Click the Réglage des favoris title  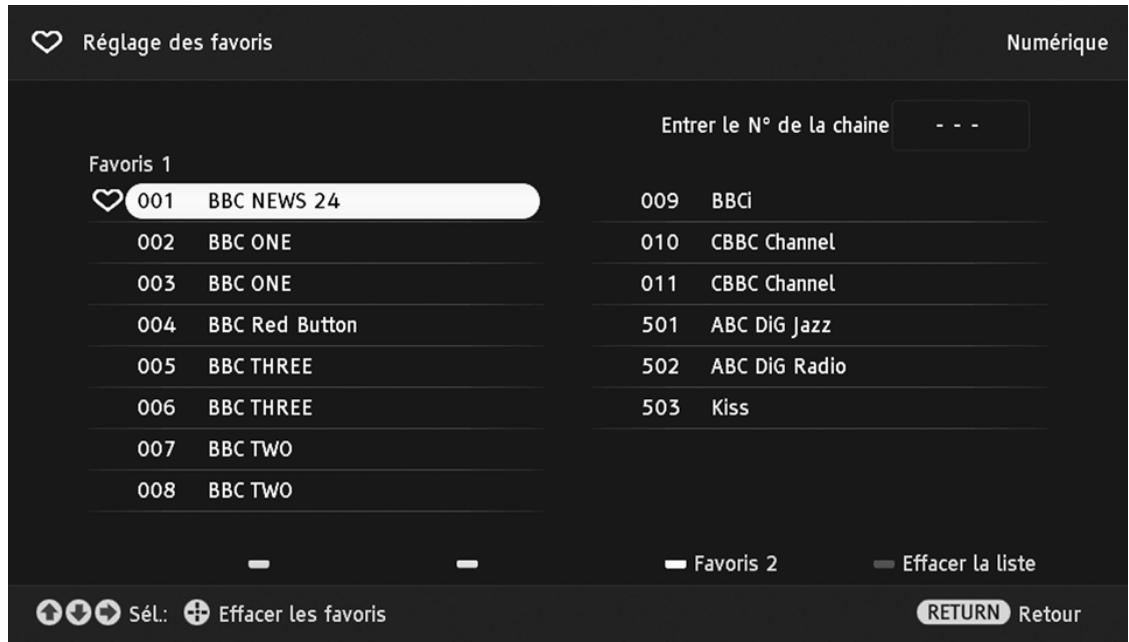coord(178,43)
